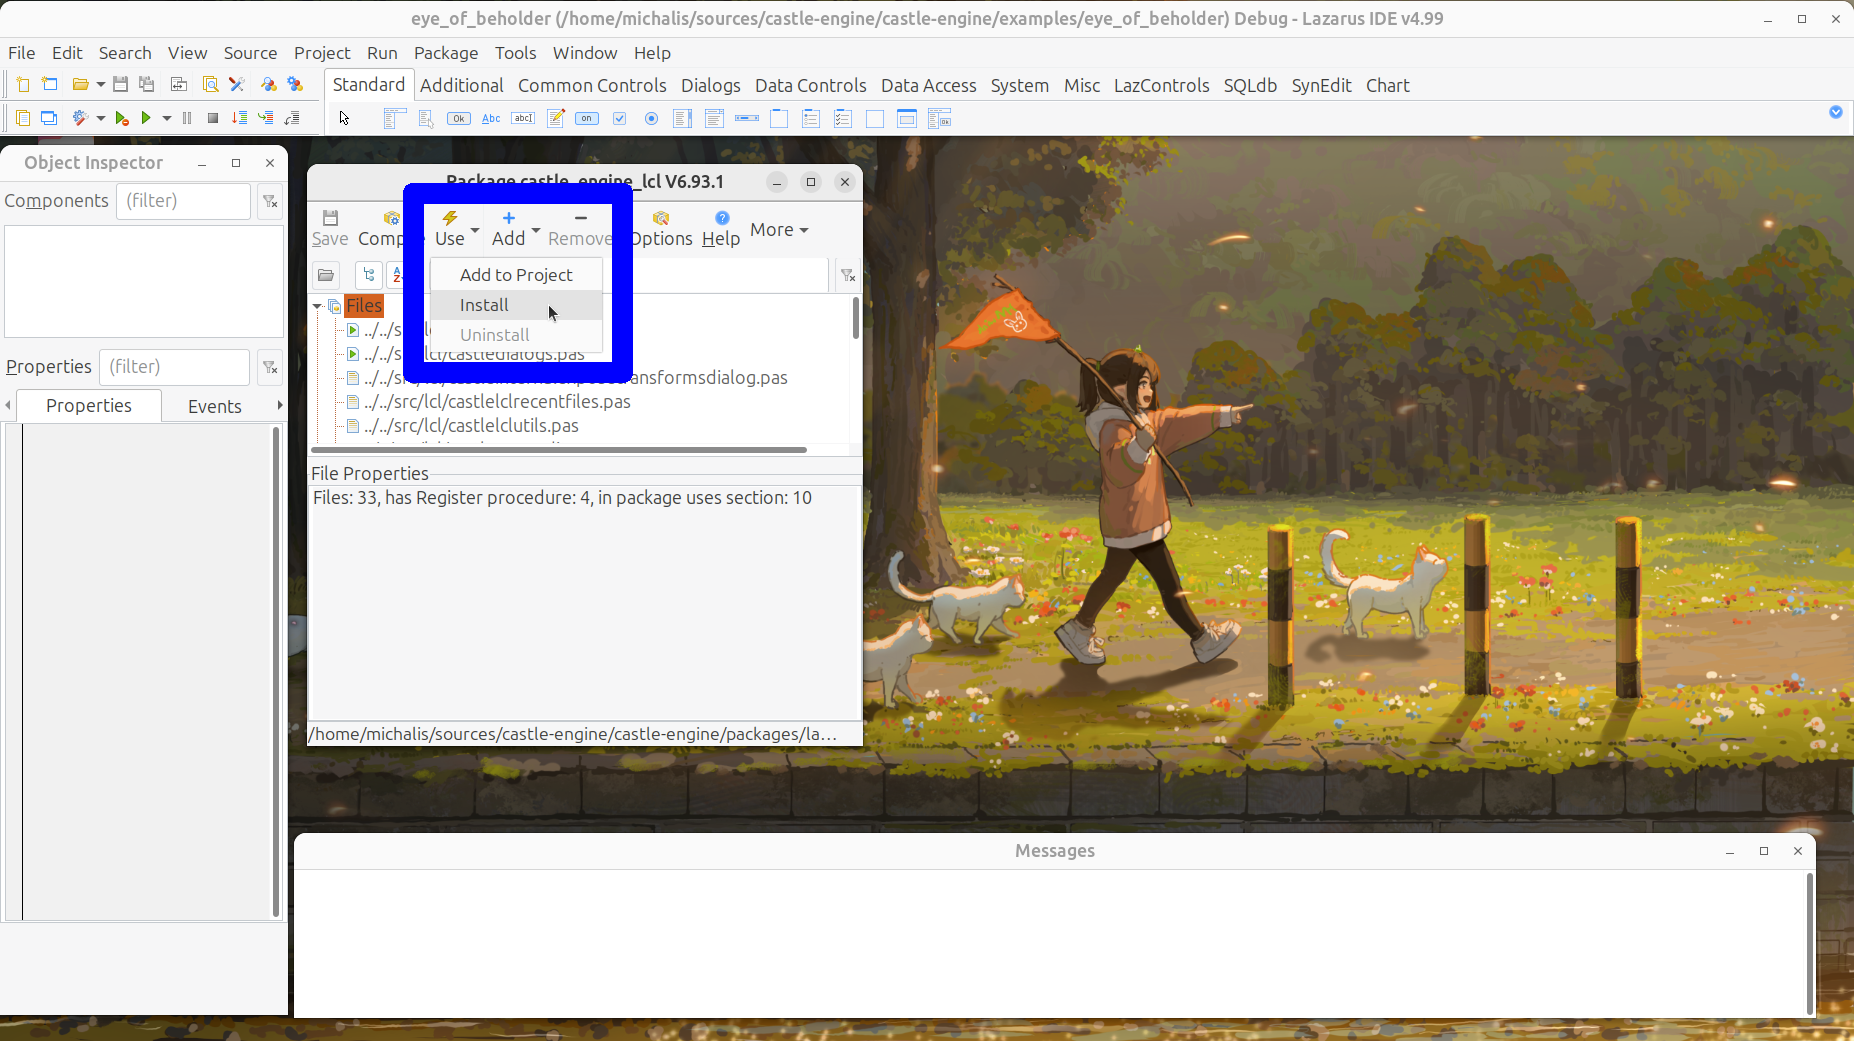Select the TEdit 'abc' text box component icon
Screen dimensions: 1854x1041
tap(523, 119)
